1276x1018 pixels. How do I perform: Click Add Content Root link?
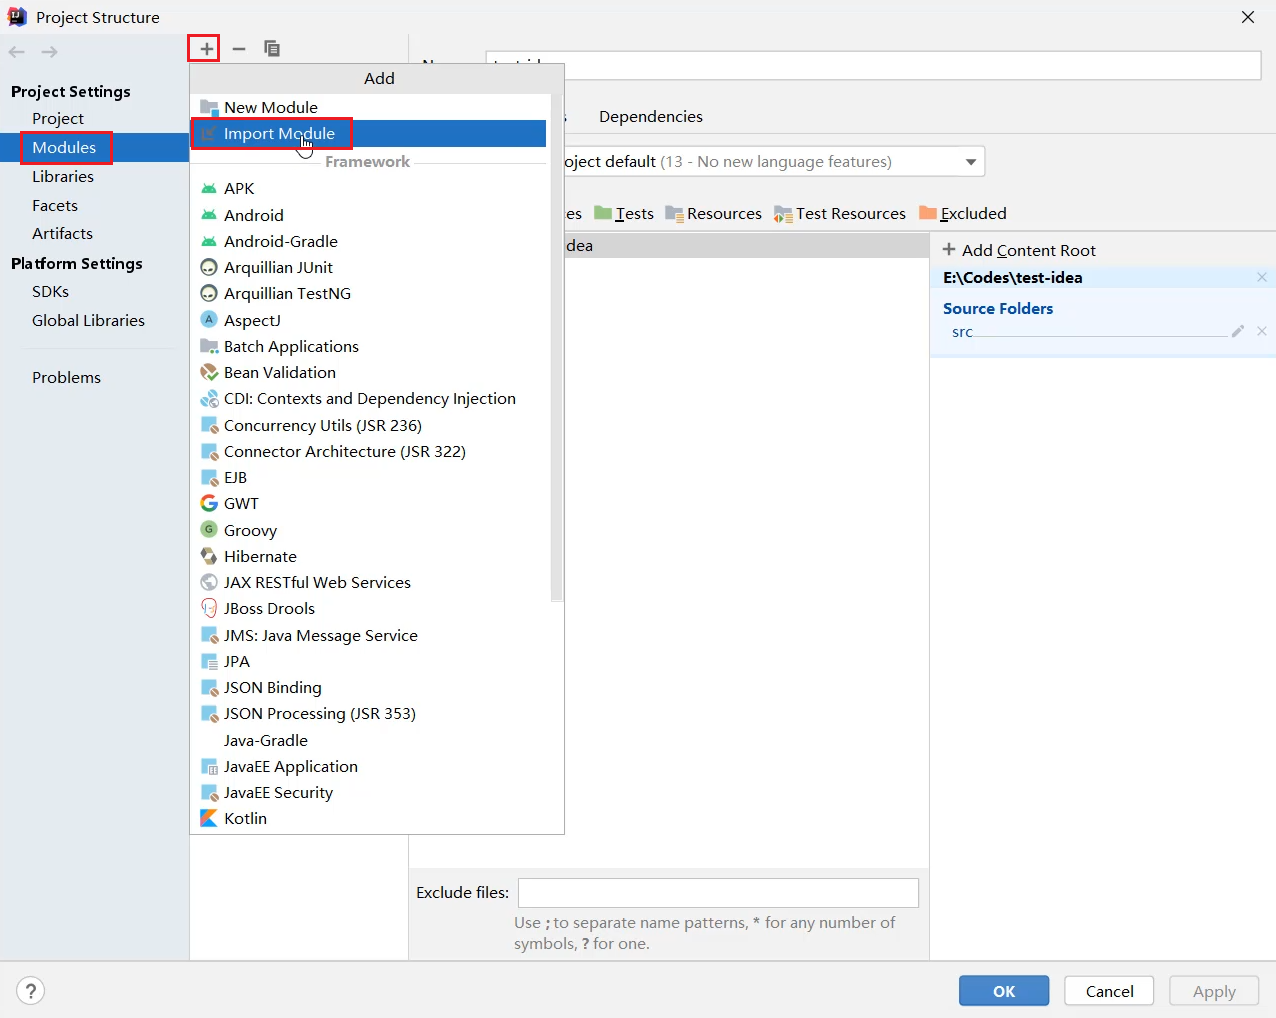[x=1019, y=250]
